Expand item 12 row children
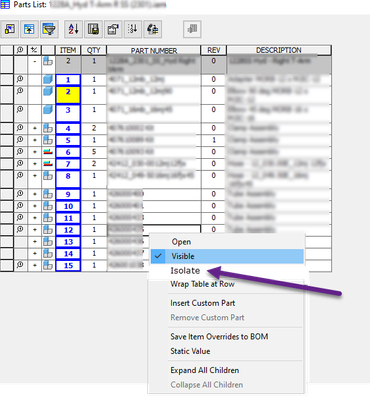 35,230
